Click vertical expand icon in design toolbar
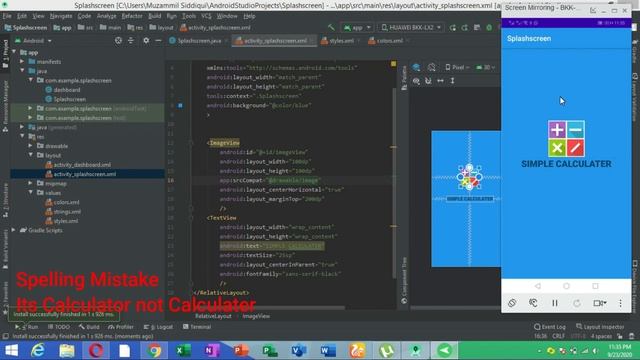Screen dimensions: 640x360 453,81
